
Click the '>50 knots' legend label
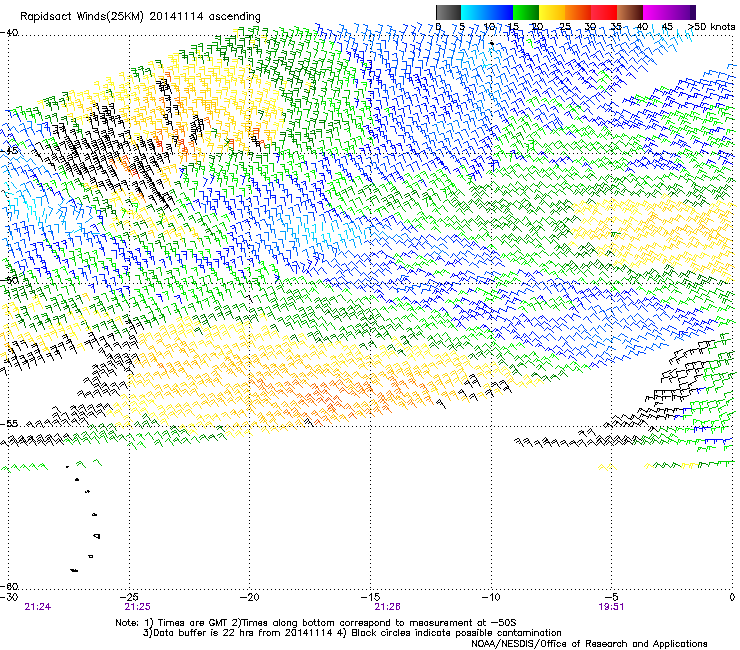click(711, 27)
